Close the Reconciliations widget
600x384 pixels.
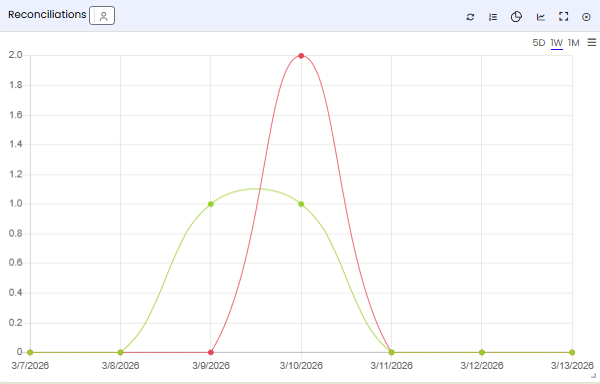(x=586, y=17)
